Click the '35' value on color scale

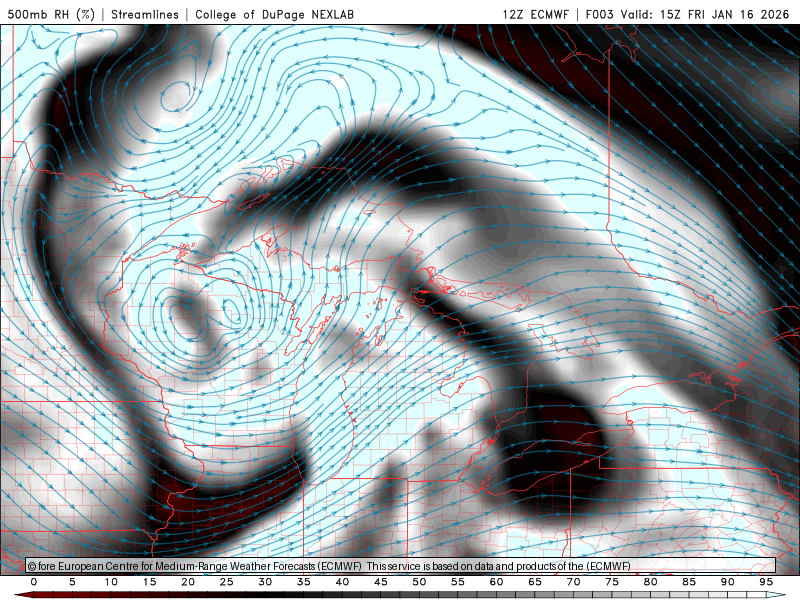tap(304, 582)
